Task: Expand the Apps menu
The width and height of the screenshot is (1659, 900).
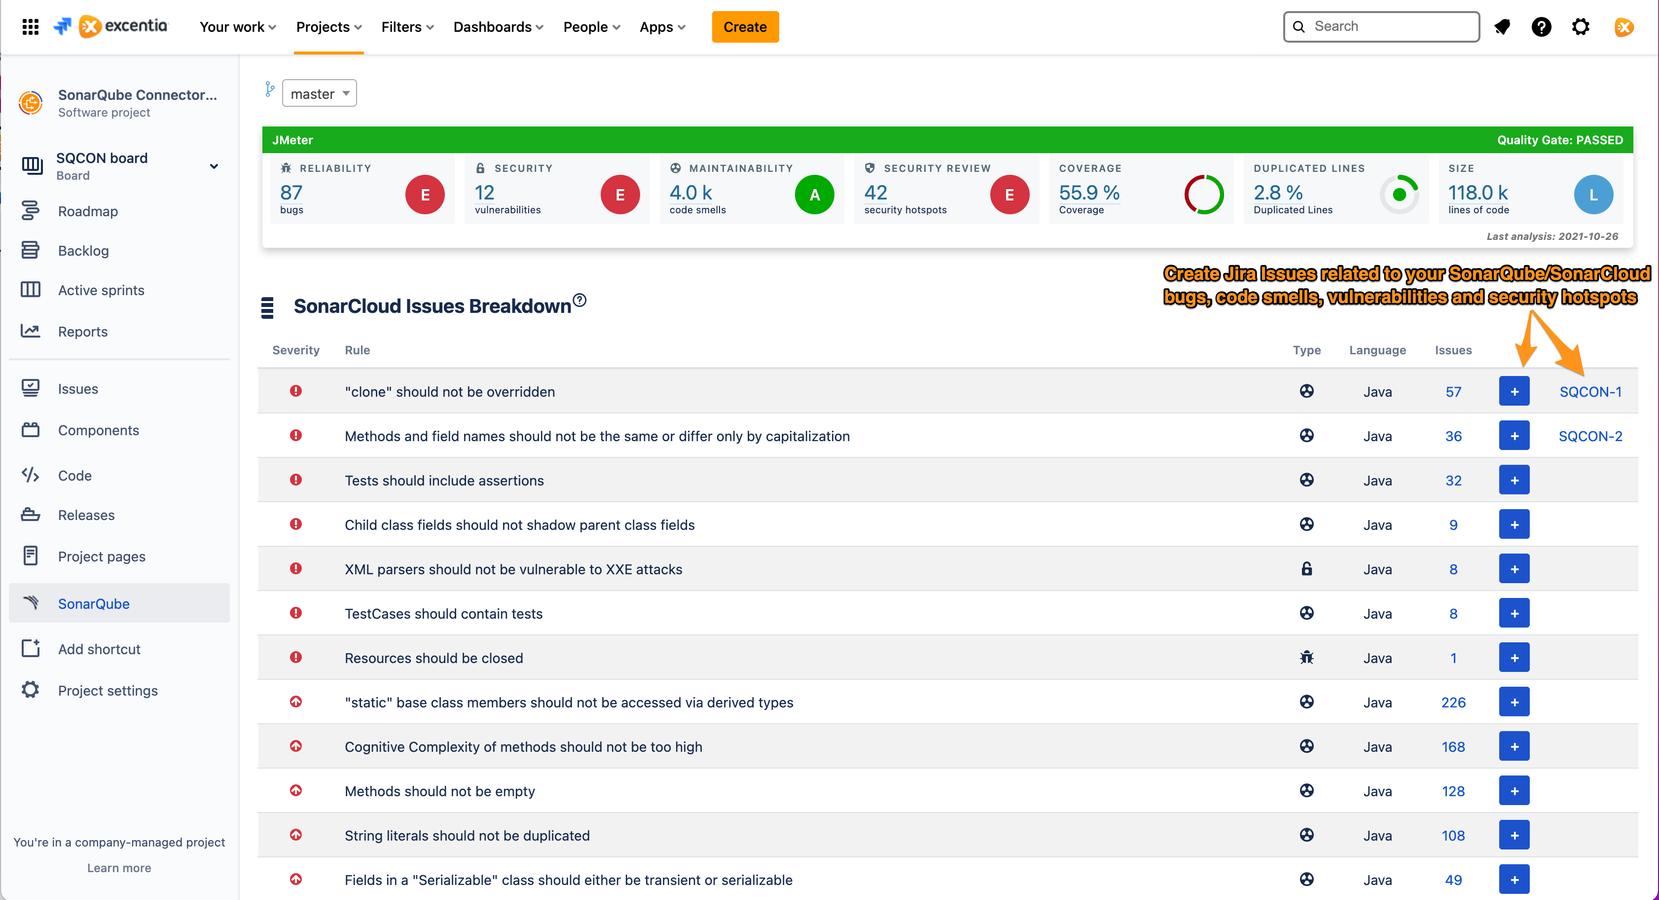Action: pos(662,27)
